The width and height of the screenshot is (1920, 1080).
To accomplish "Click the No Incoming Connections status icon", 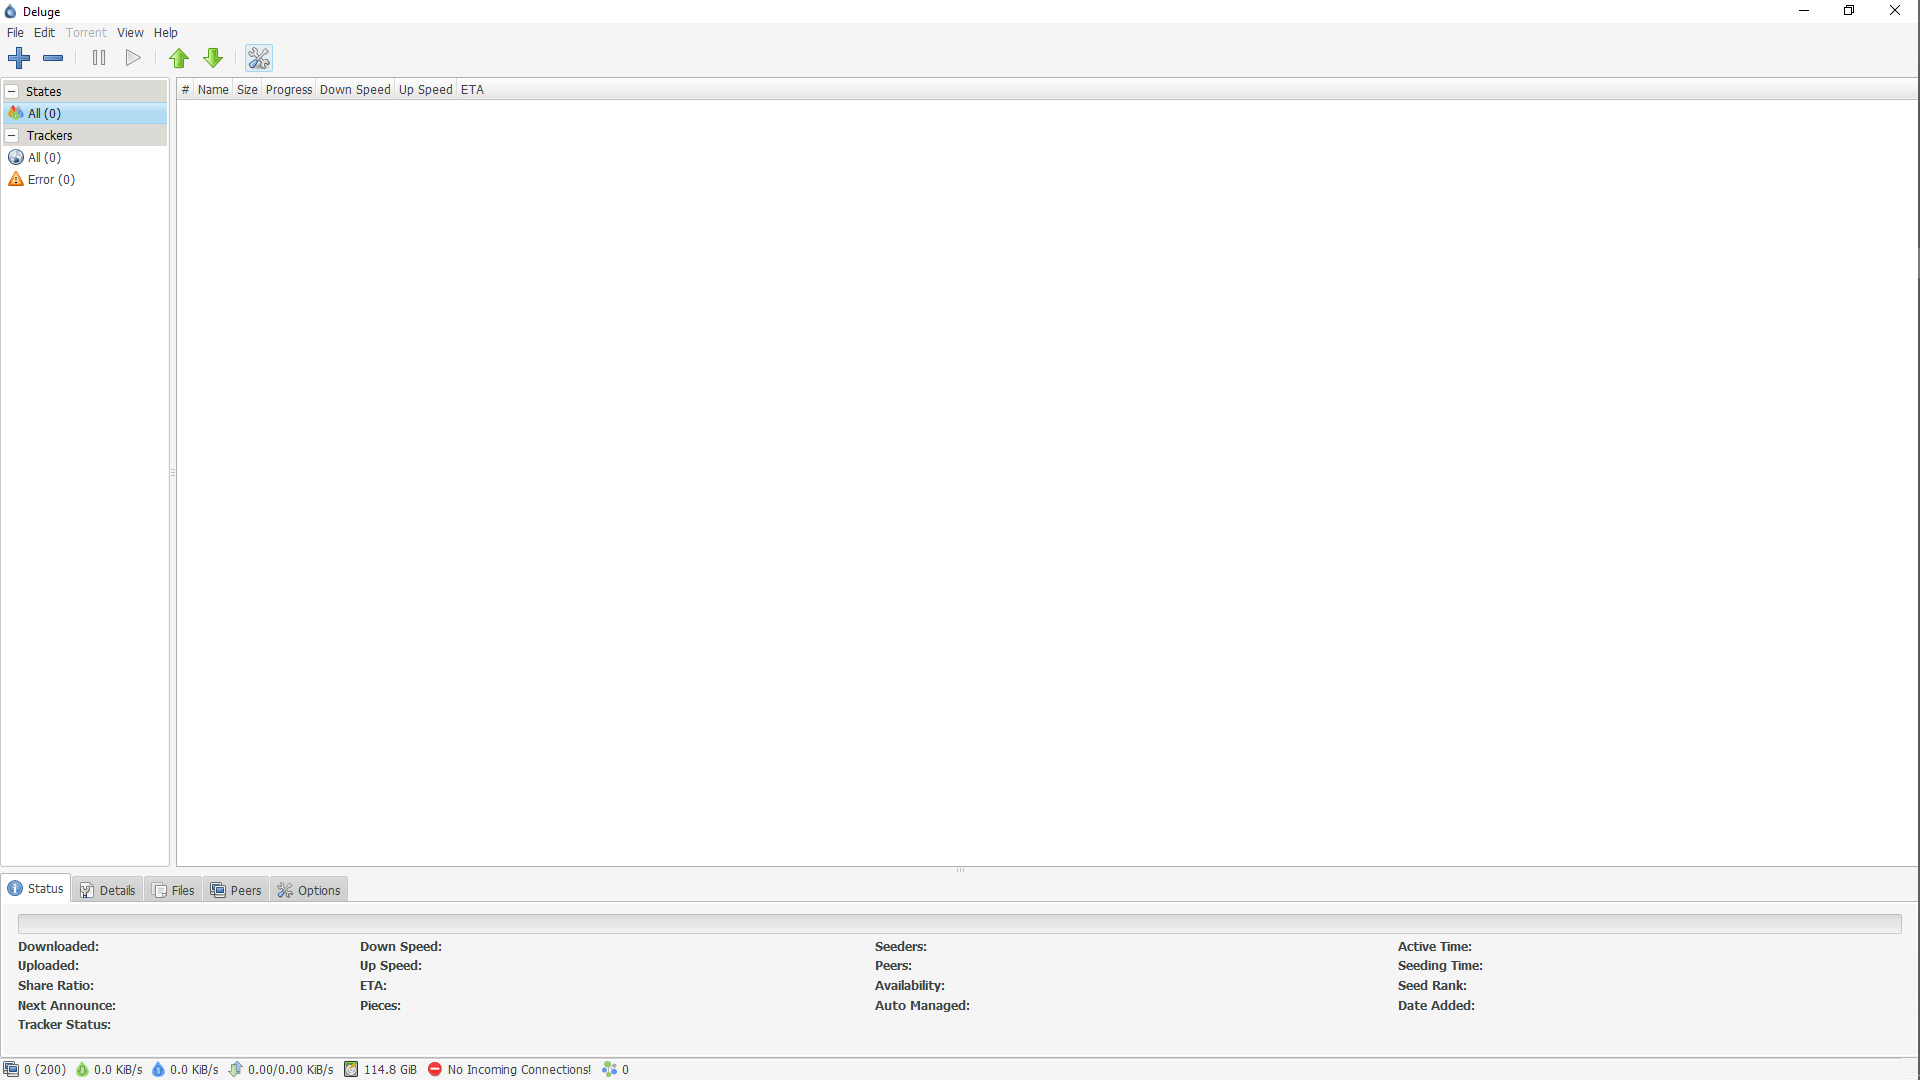I will (x=434, y=1069).
